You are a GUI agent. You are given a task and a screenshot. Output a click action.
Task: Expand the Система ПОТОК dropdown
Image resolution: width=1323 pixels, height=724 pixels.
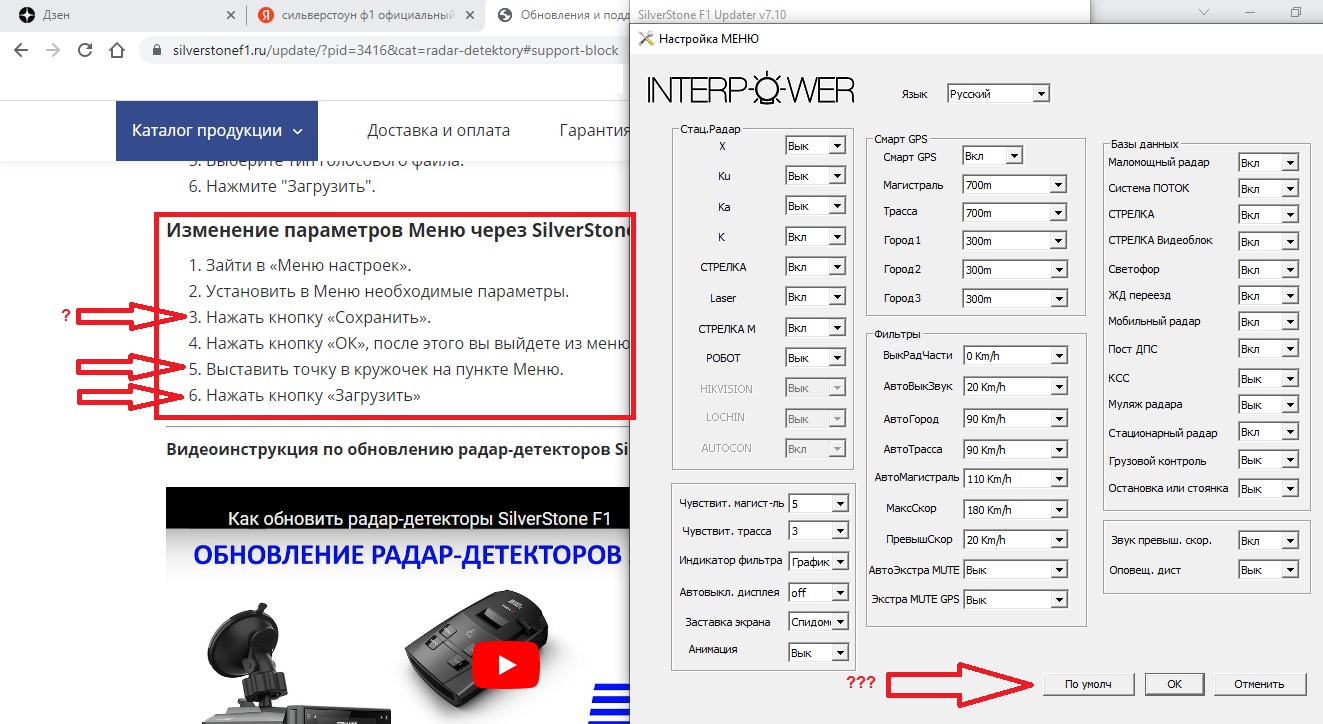[x=1268, y=189]
